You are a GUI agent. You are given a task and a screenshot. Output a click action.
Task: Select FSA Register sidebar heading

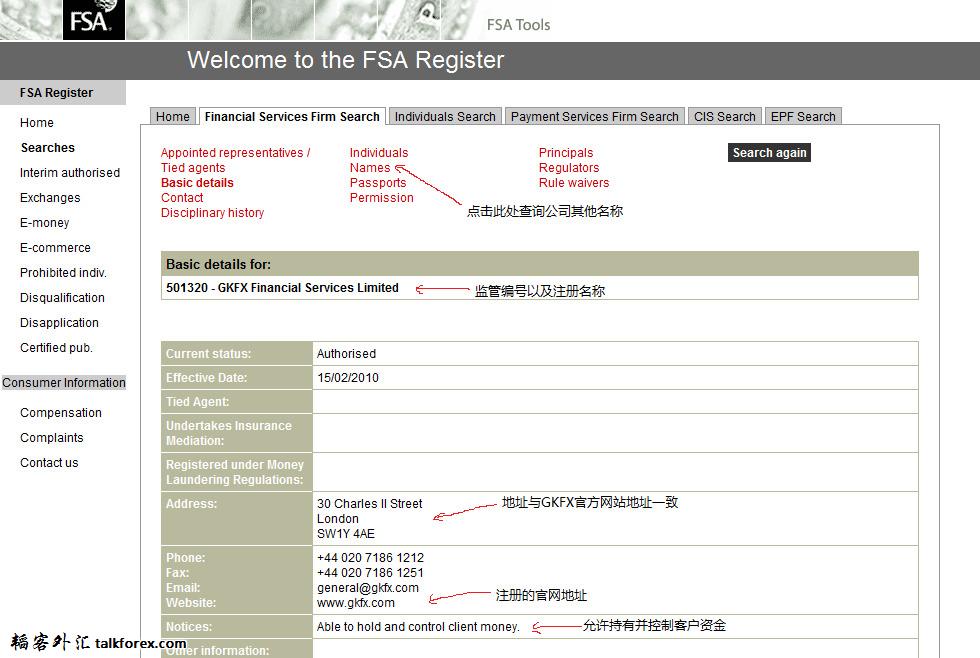(62, 92)
